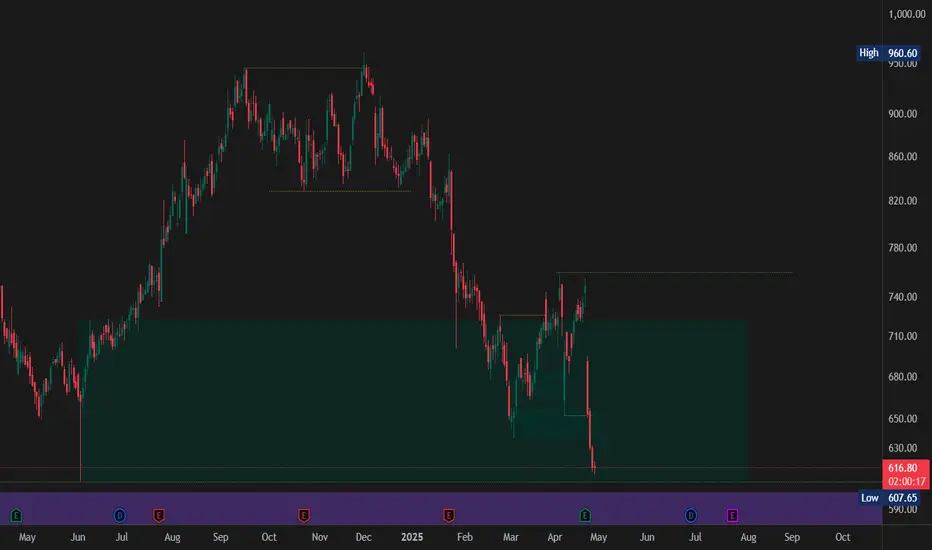Screen dimensions: 932x550
Task: Click the Low 607.65 price label
Action: [891, 498]
